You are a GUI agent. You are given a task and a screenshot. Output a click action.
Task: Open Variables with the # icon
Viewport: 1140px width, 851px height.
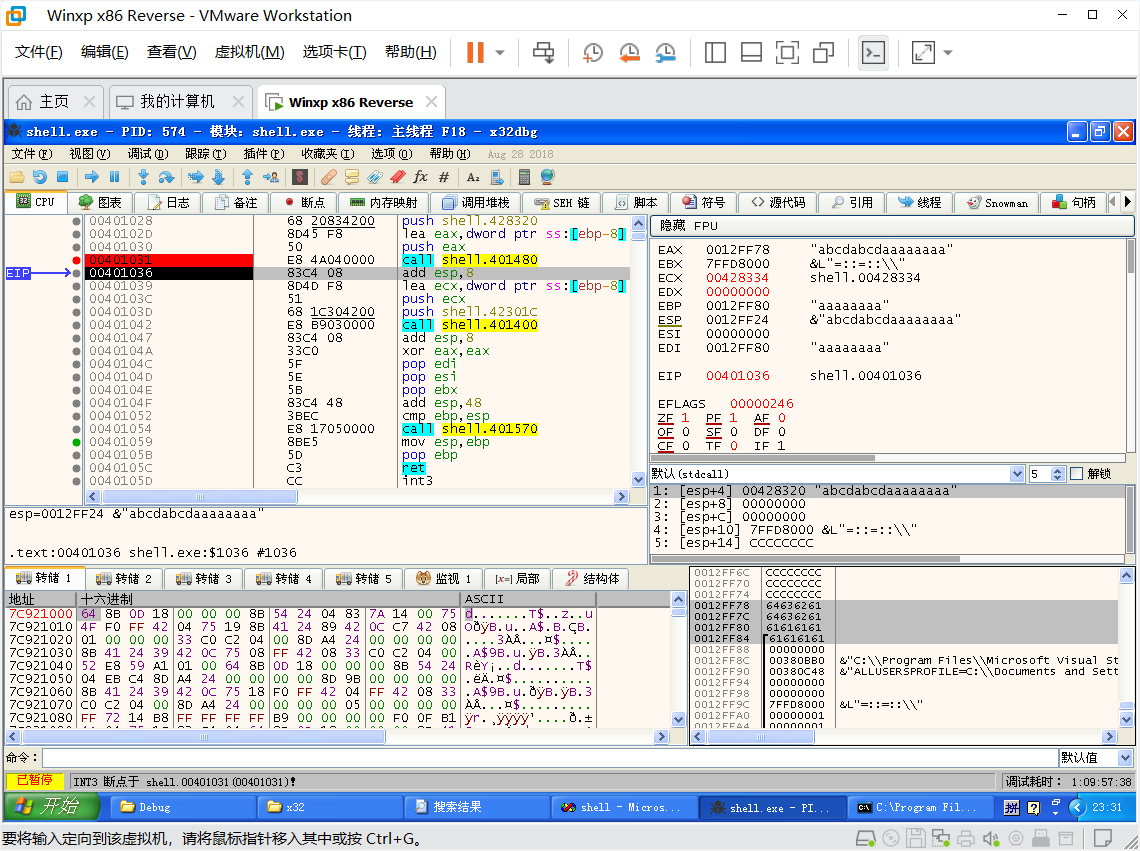coord(443,177)
